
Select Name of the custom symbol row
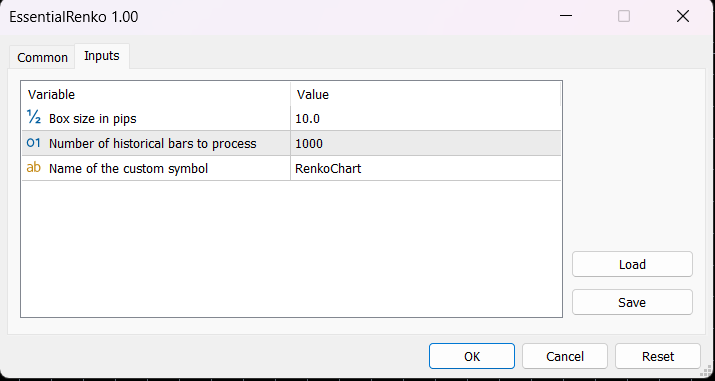coord(291,169)
